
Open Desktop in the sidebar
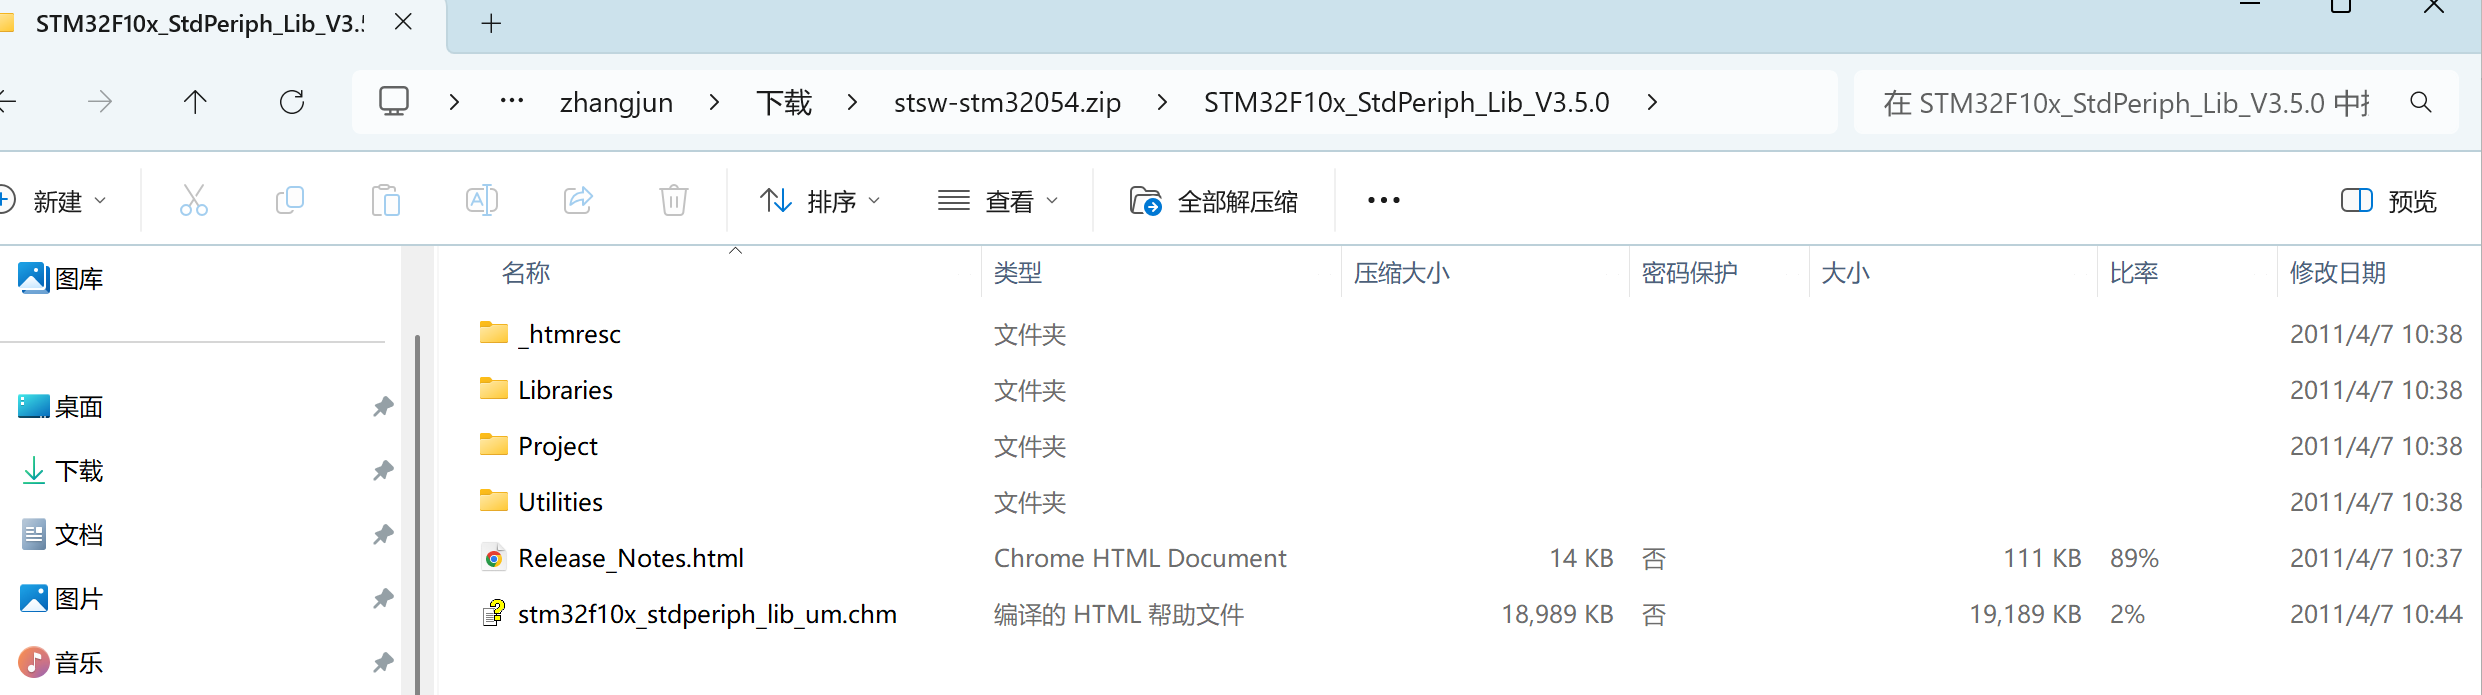tap(61, 407)
